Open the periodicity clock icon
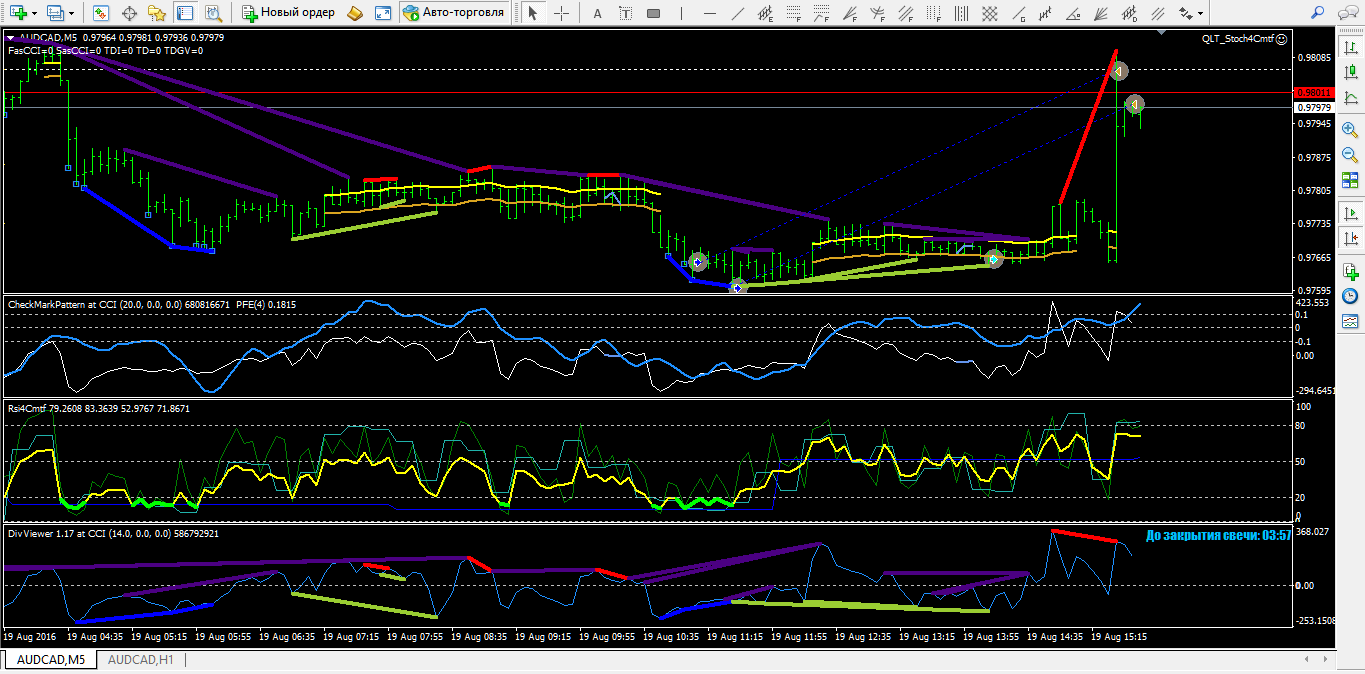Viewport: 1365px width, 674px height. 1350,296
